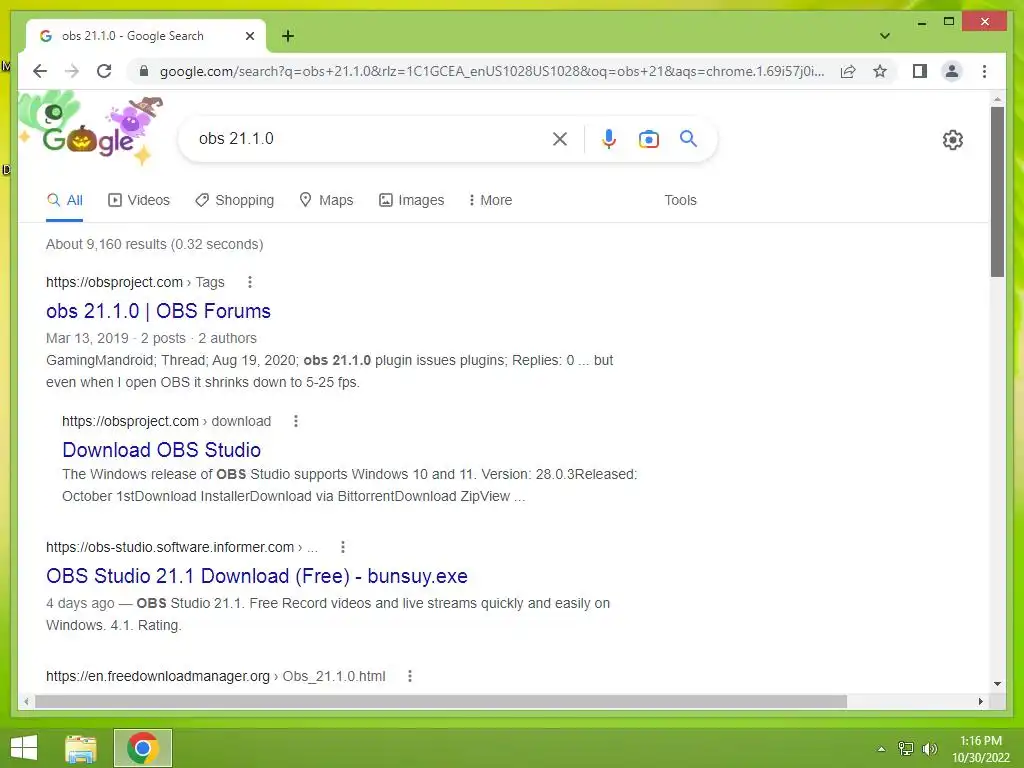
Task: Open the 'Download OBS Studio' result
Action: (x=161, y=450)
